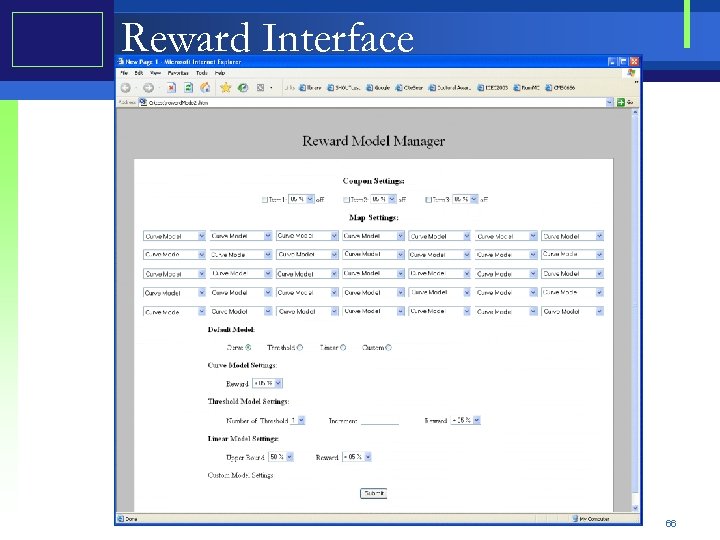Viewport: 720px width, 540px height.
Task: Refresh the page with the green arrows icon
Action: pyautogui.click(x=188, y=88)
